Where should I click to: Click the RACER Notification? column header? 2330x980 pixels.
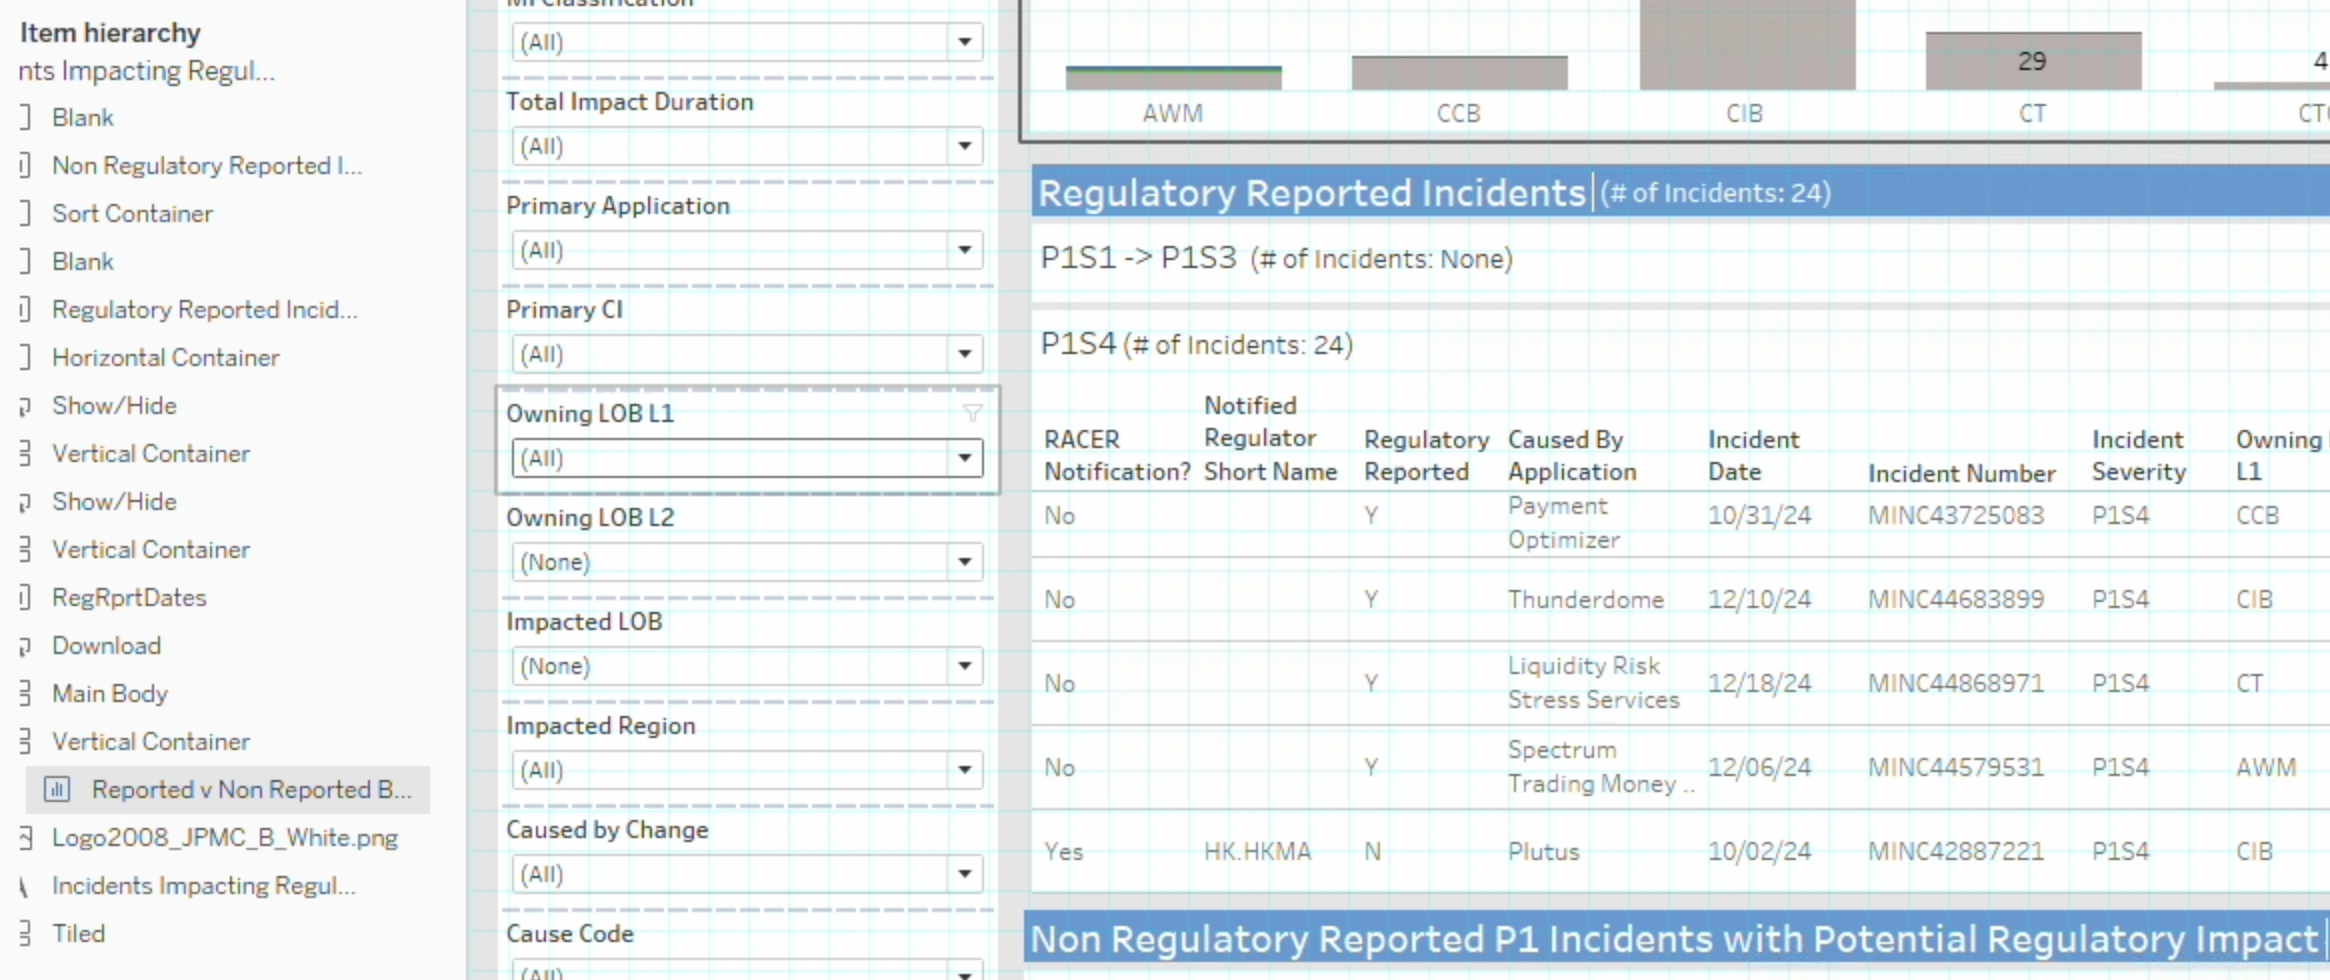1117,455
